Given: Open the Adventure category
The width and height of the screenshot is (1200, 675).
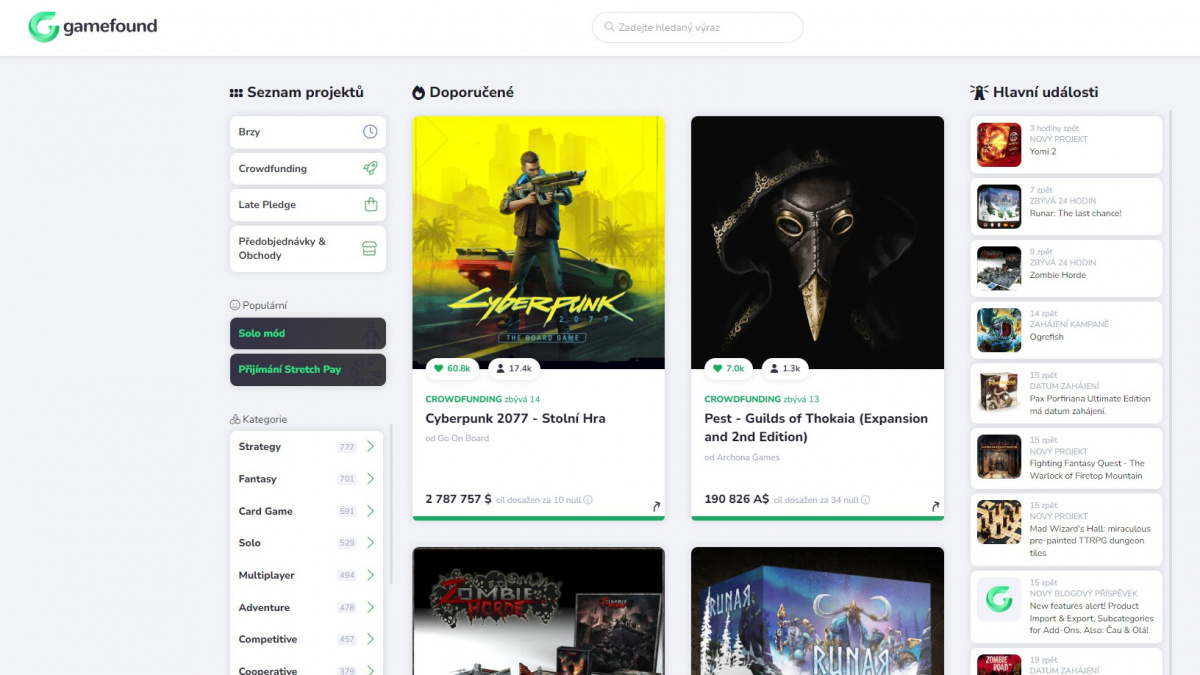Looking at the screenshot, I should pyautogui.click(x=307, y=607).
